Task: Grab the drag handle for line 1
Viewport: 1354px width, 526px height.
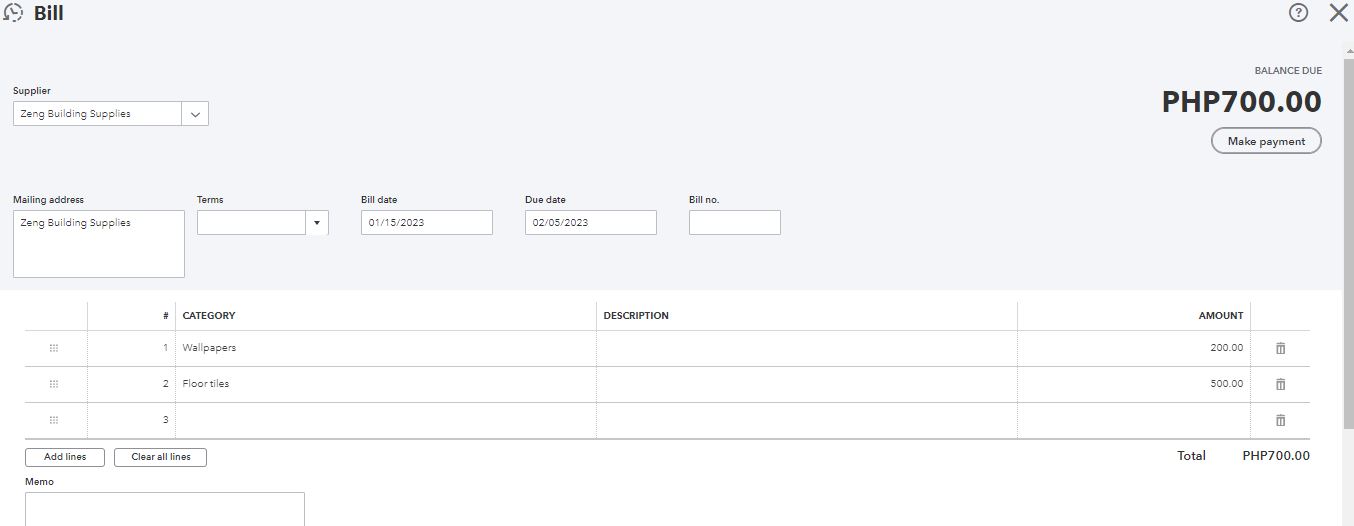Action: (54, 348)
